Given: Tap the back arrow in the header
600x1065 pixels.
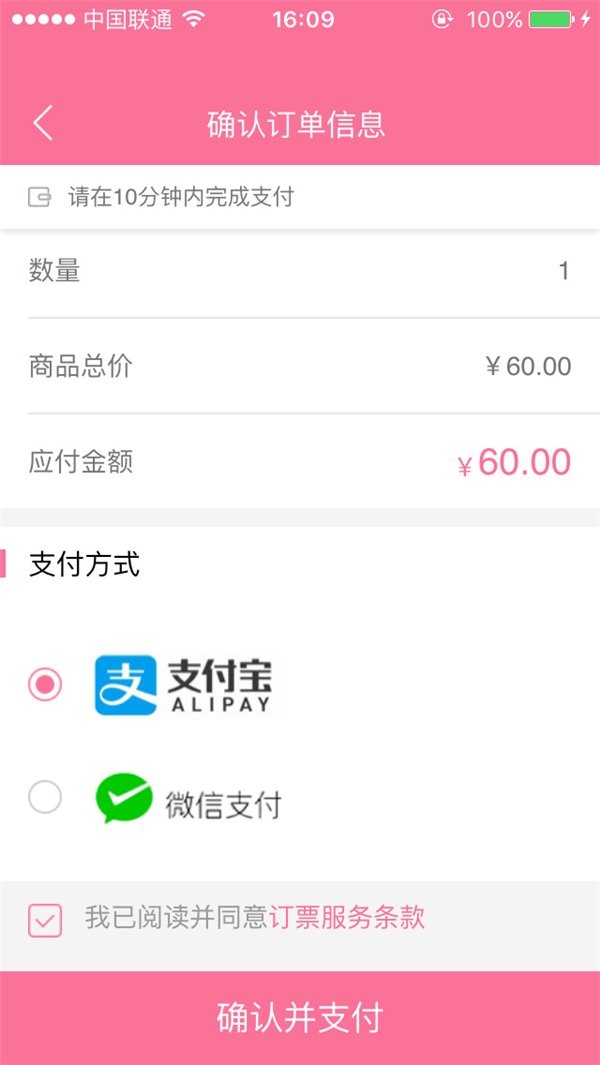Looking at the screenshot, I should pyautogui.click(x=42, y=124).
